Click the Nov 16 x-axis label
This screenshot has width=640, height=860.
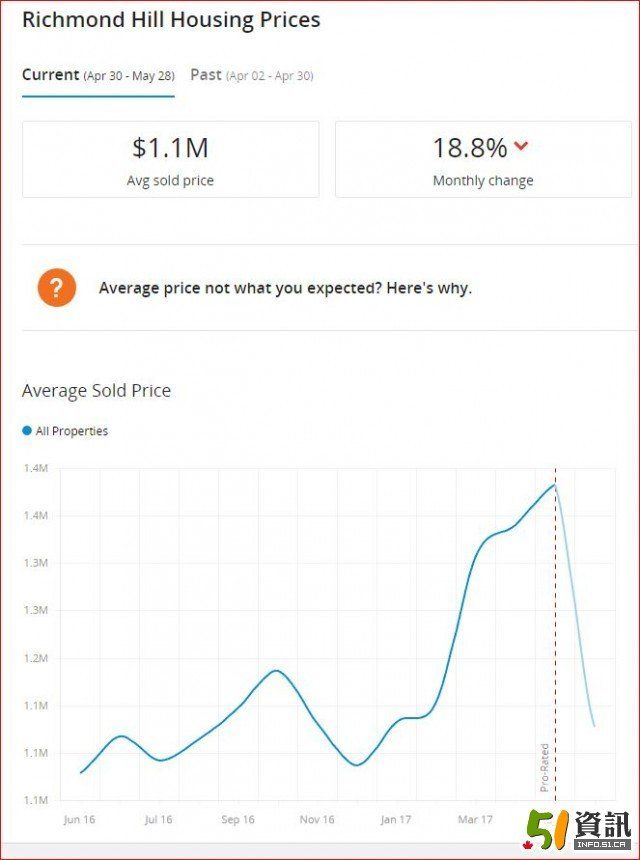(x=316, y=819)
